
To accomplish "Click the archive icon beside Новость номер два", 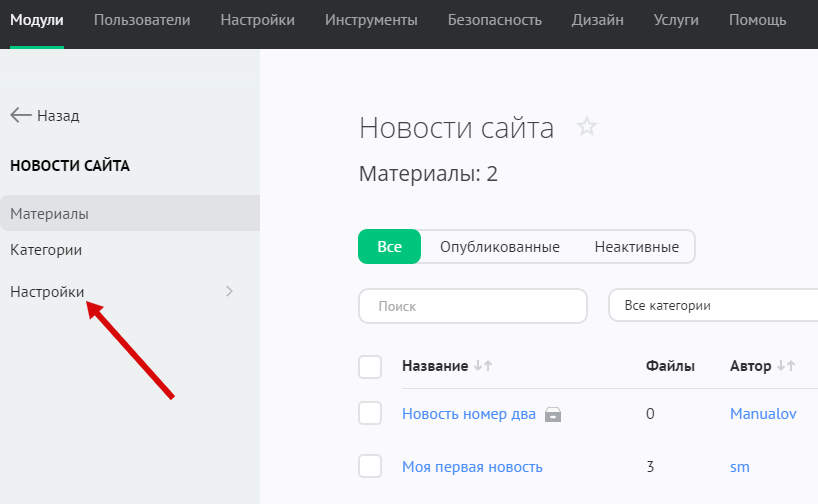I will pos(553,414).
